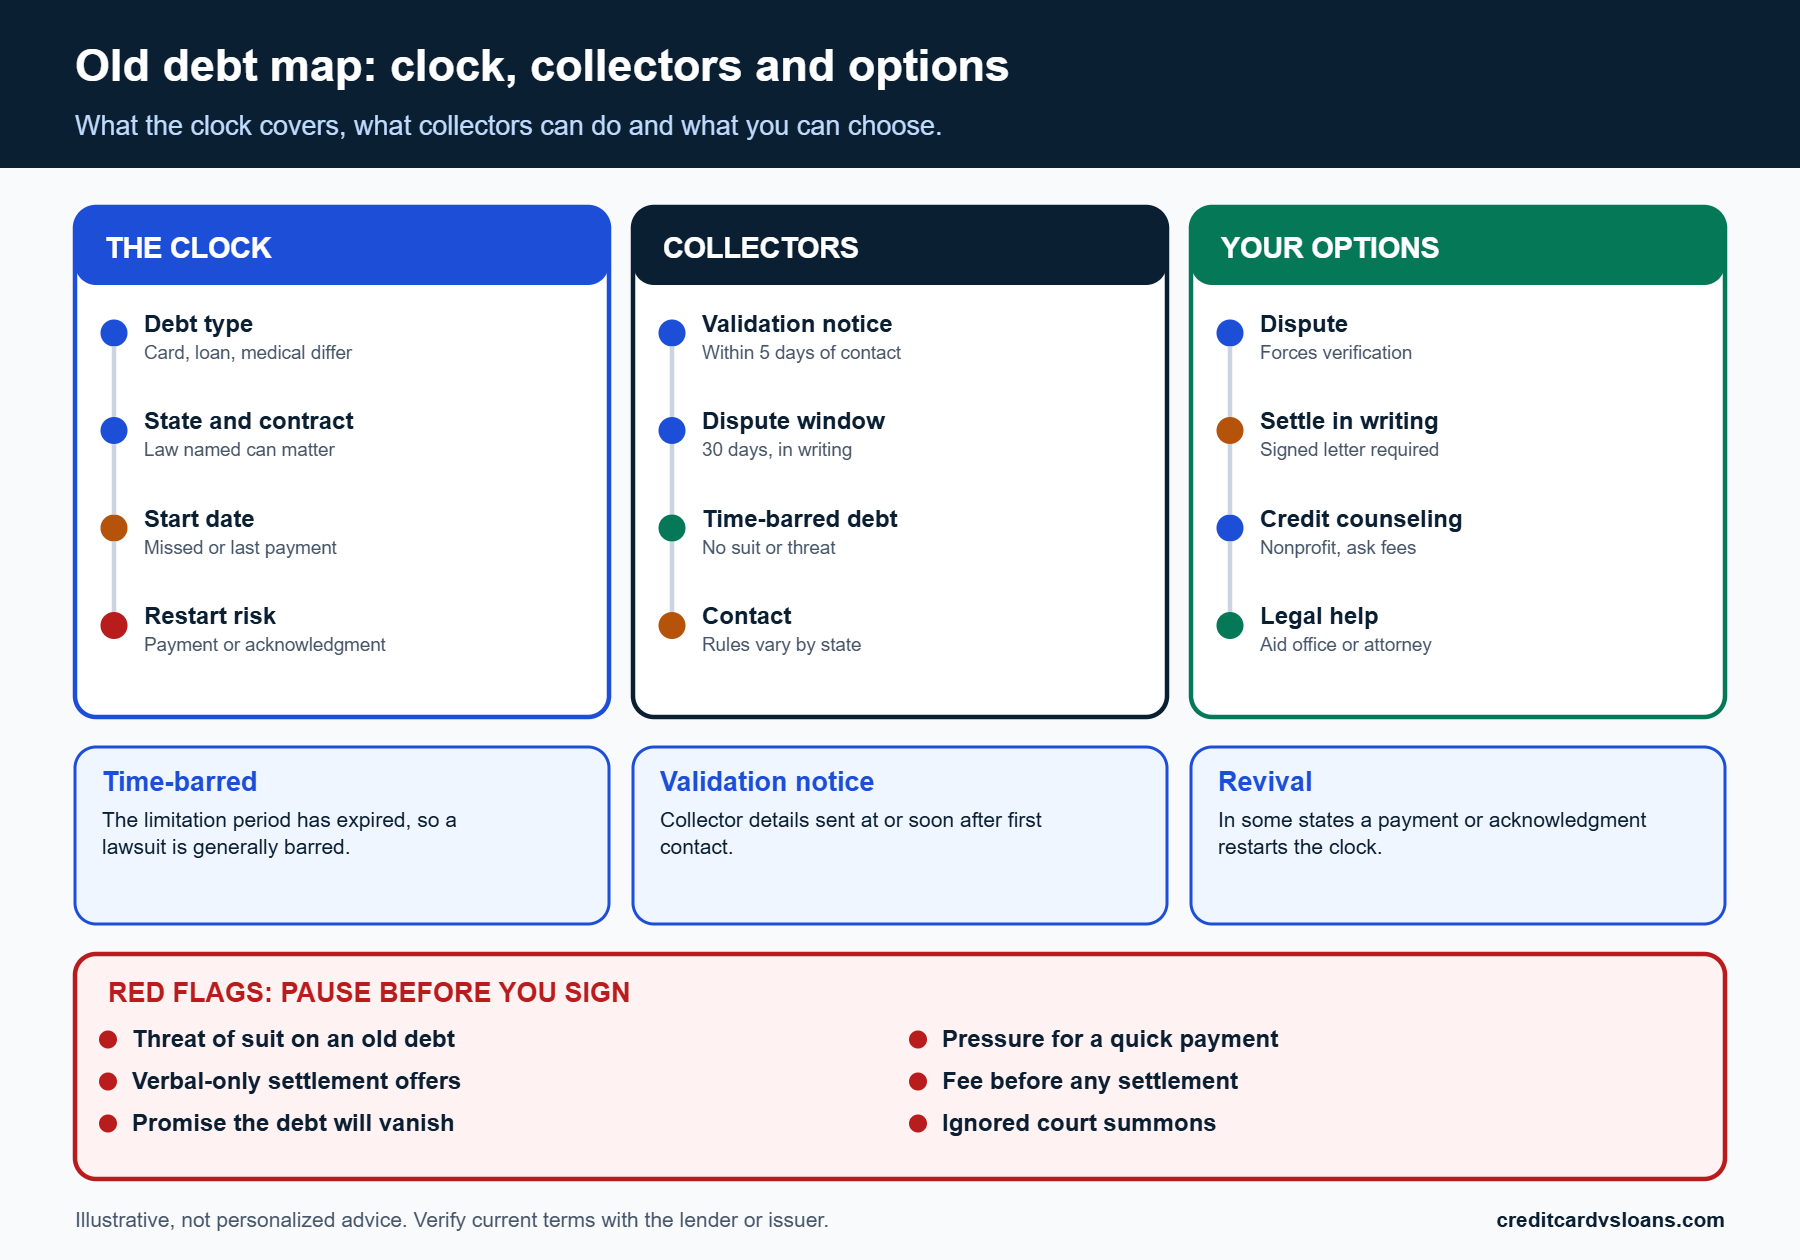
Task: Select THE CLOCK column header
Action: tap(342, 246)
